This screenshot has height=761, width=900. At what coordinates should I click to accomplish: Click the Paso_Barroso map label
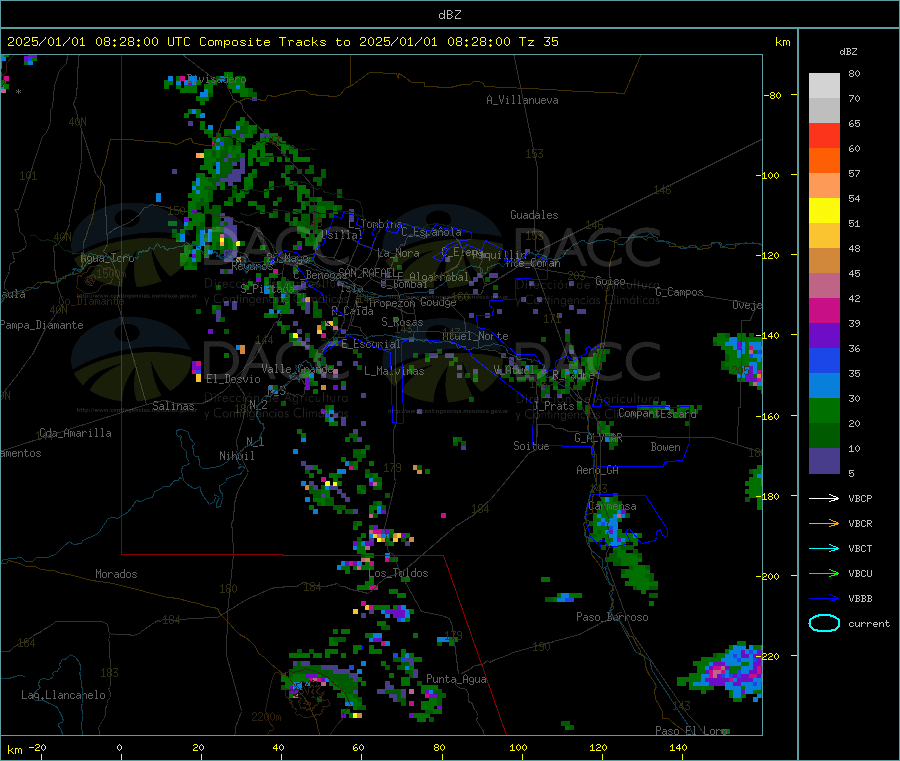point(612,617)
